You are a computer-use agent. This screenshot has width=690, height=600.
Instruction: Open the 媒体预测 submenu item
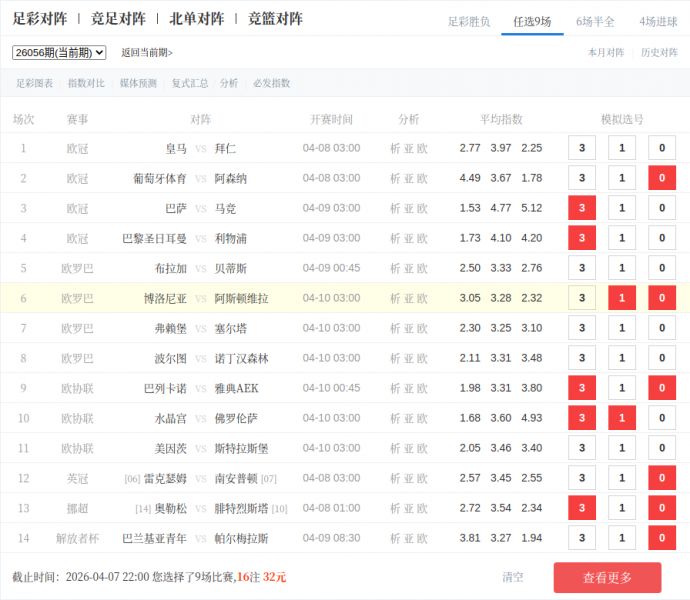pyautogui.click(x=138, y=83)
